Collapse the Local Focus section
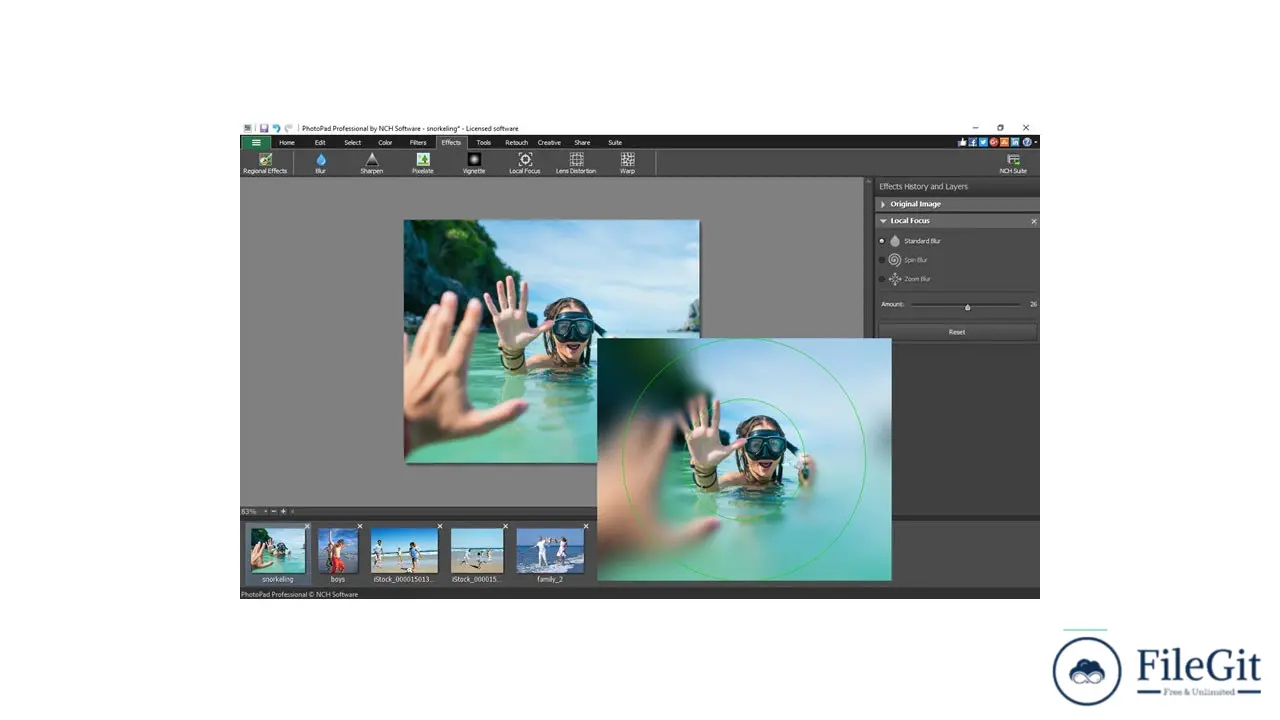Image resolution: width=1280 pixels, height=720 pixels. 883,221
